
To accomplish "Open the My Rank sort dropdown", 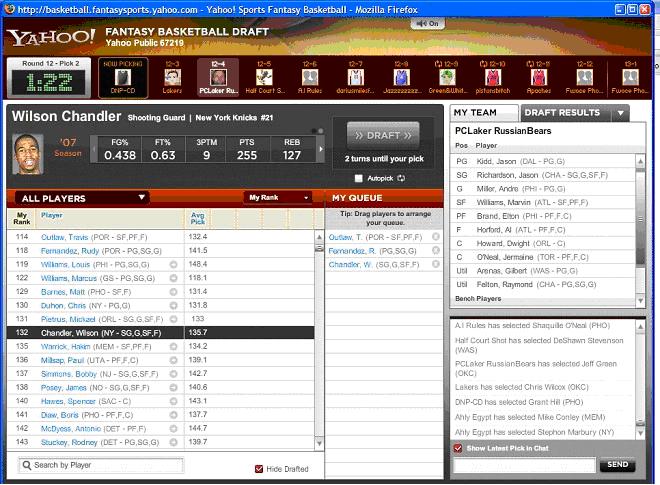I will [278, 197].
